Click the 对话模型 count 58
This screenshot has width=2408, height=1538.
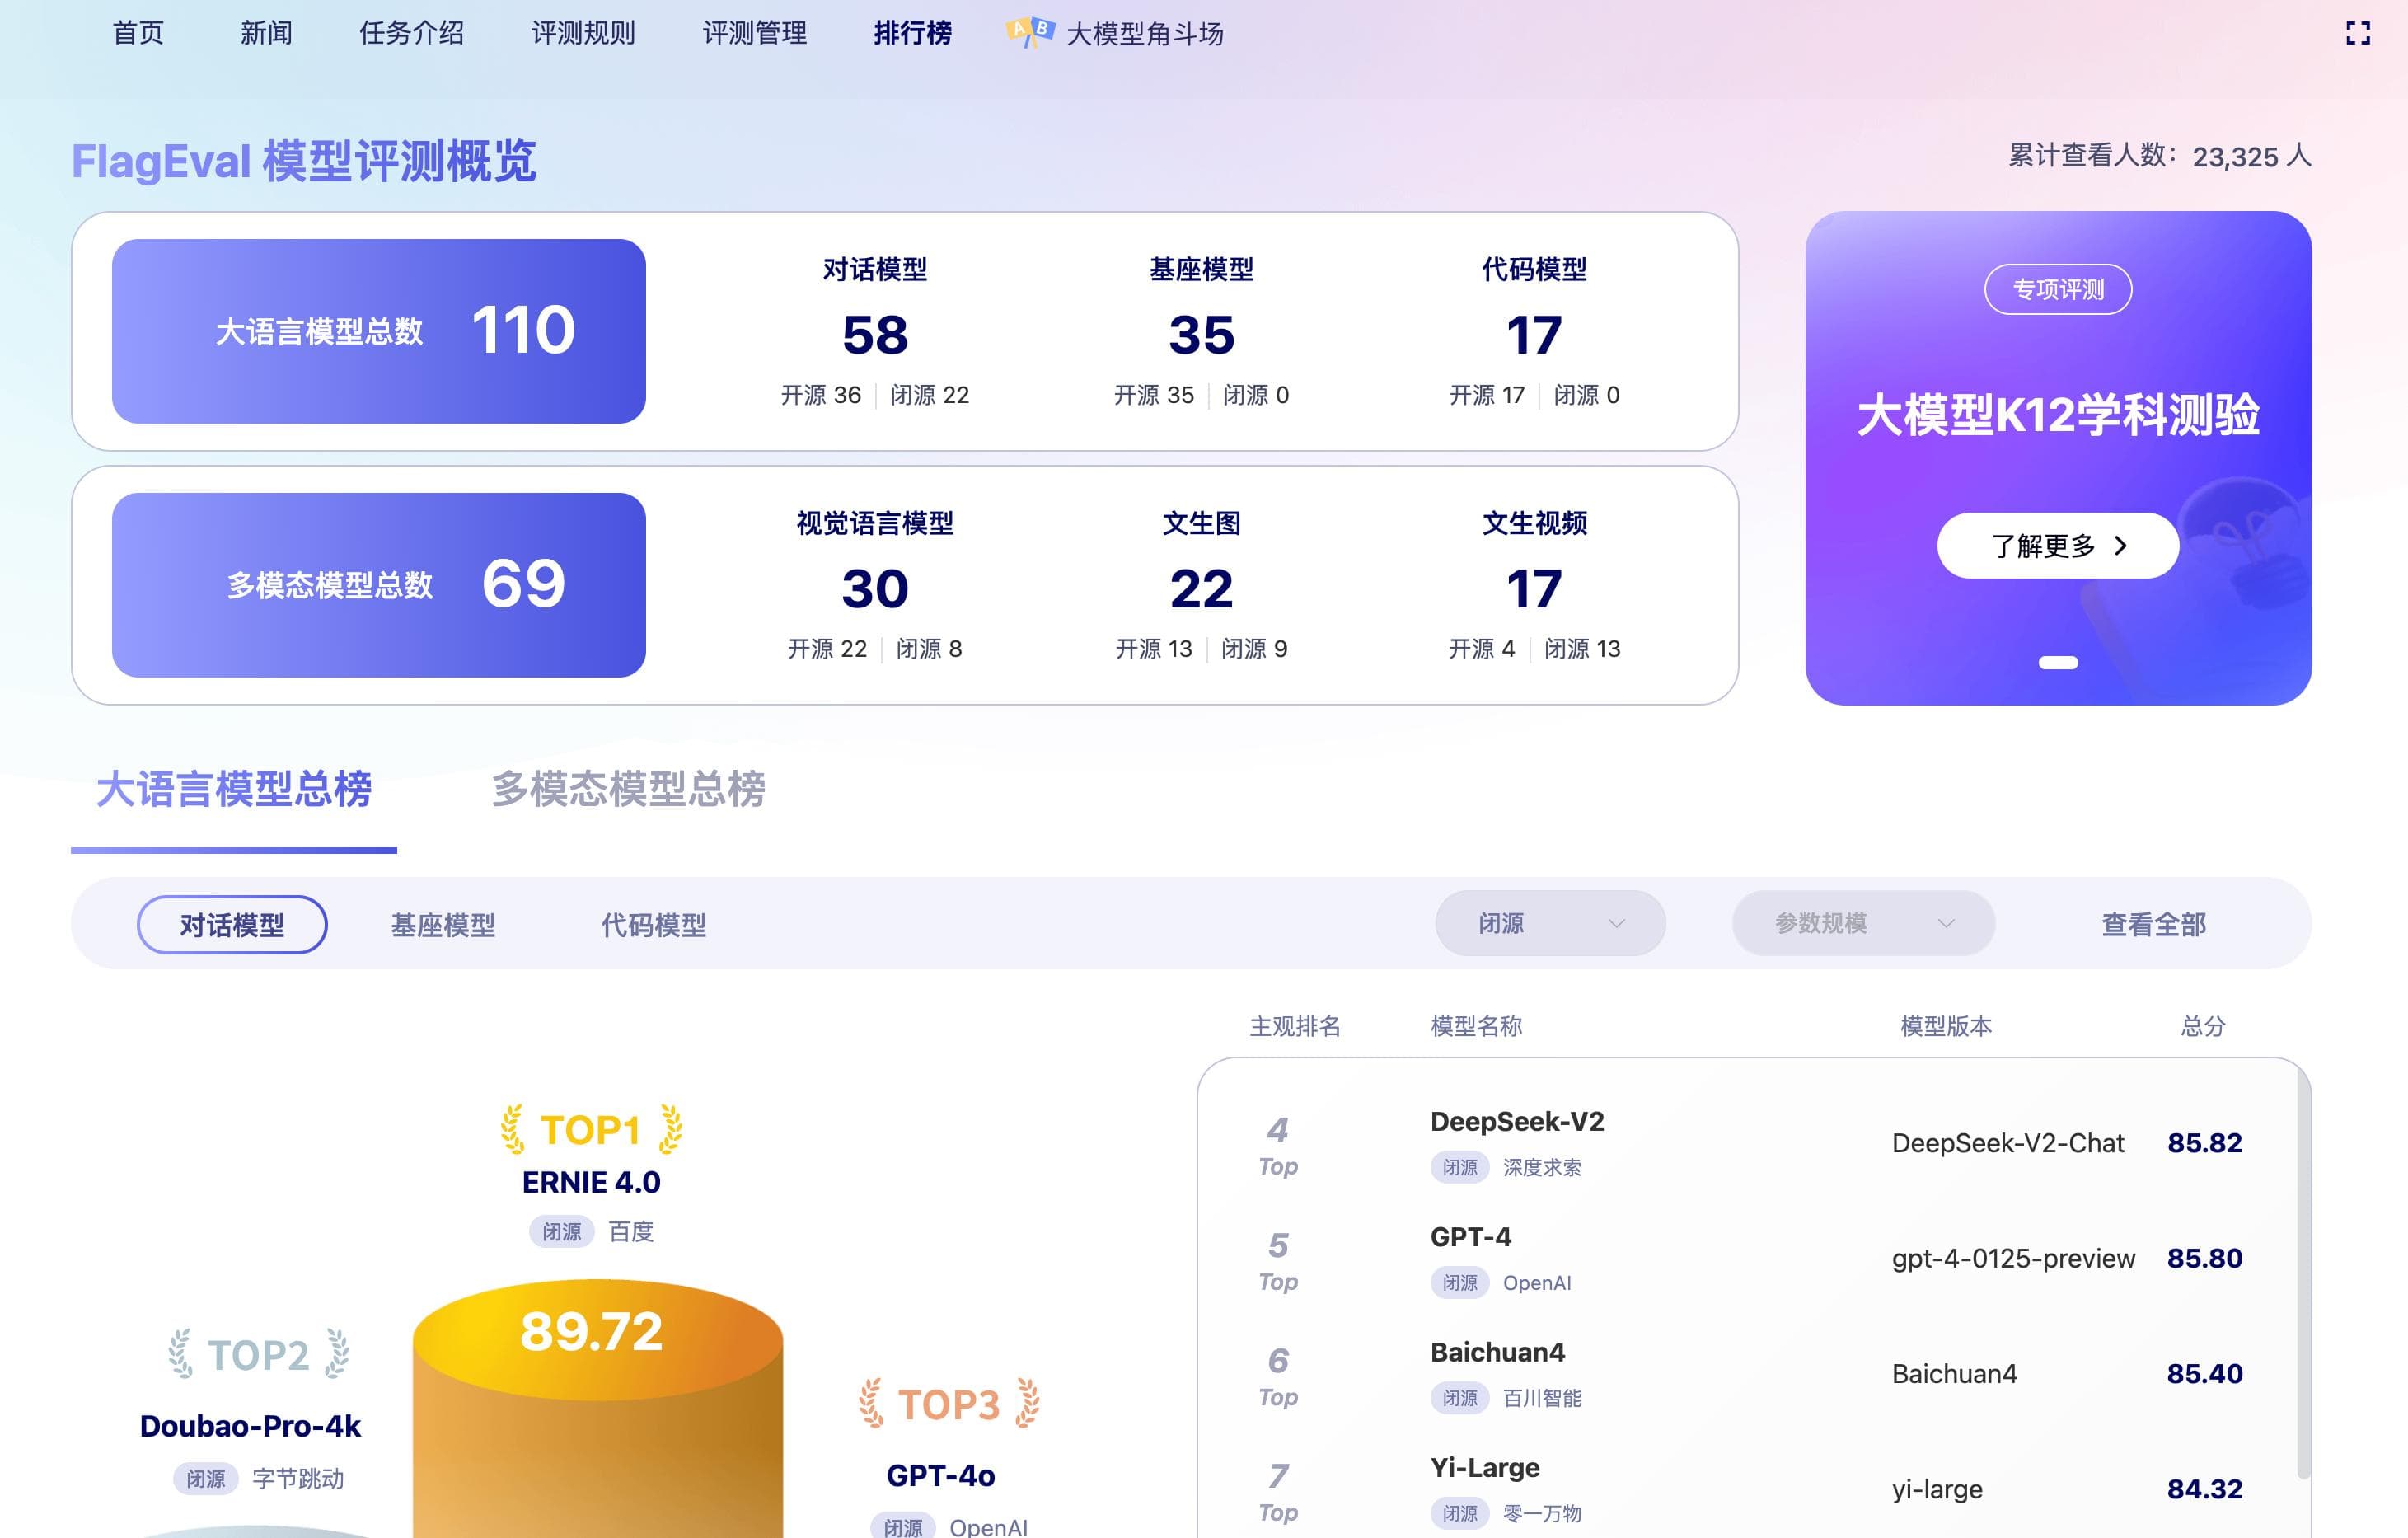tap(875, 335)
